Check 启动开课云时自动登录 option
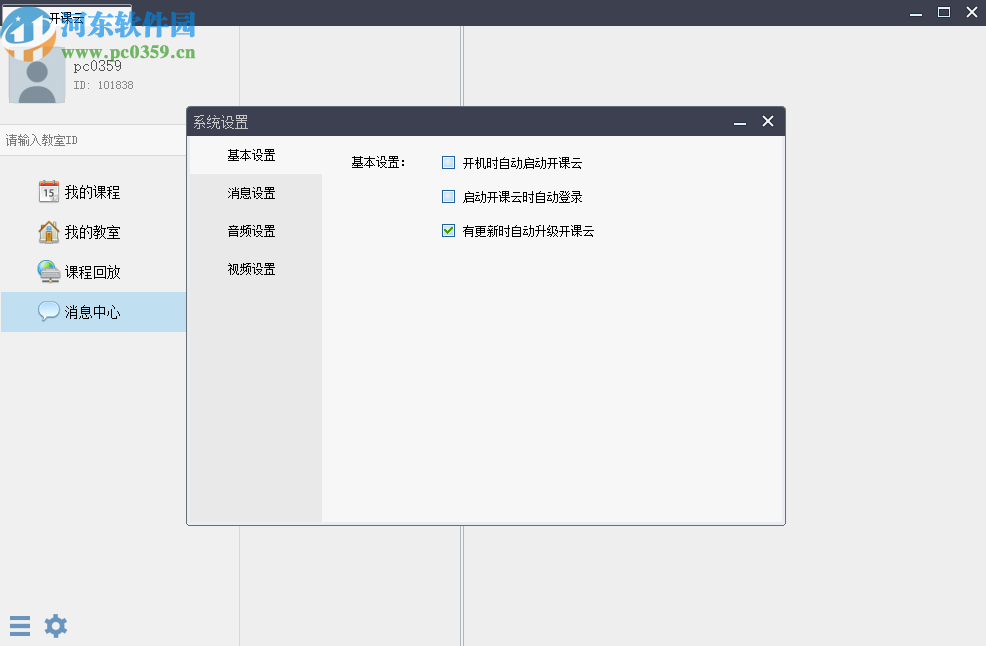 pyautogui.click(x=447, y=196)
